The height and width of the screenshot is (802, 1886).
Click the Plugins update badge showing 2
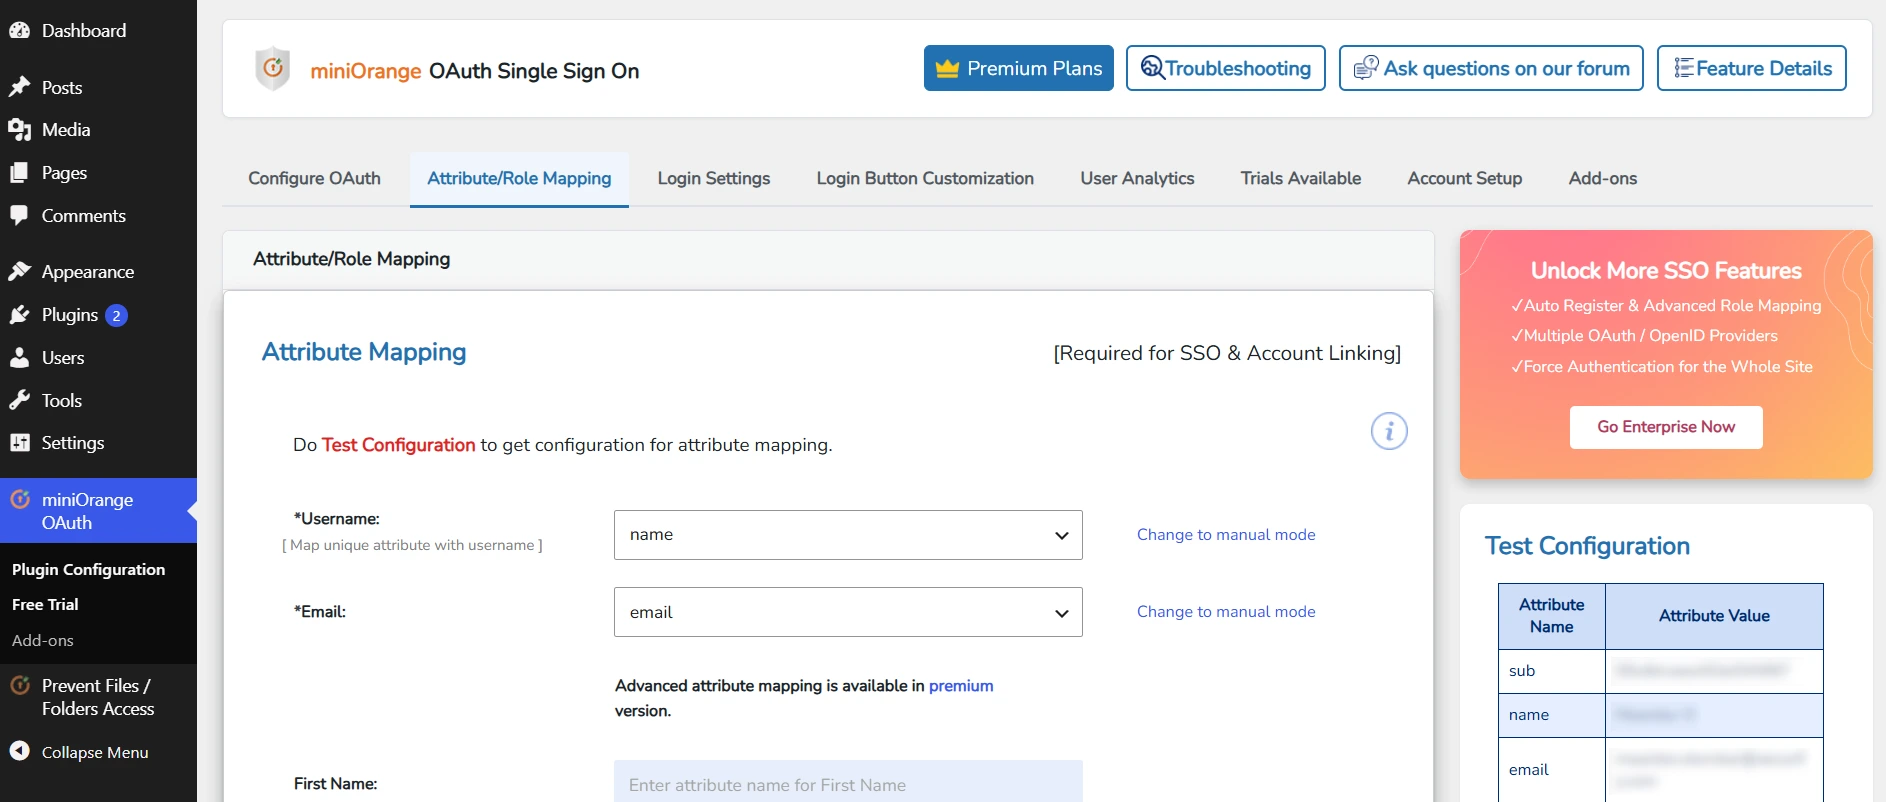pyautogui.click(x=117, y=316)
